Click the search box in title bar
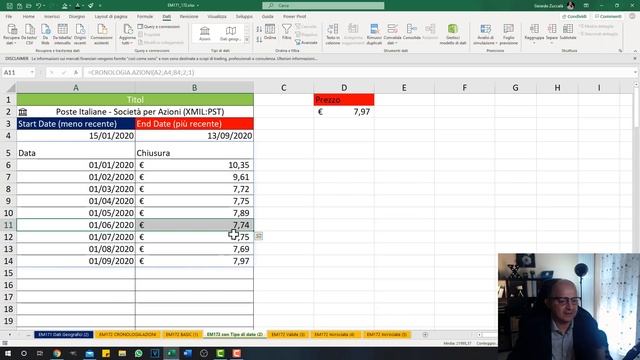 point(323,5)
